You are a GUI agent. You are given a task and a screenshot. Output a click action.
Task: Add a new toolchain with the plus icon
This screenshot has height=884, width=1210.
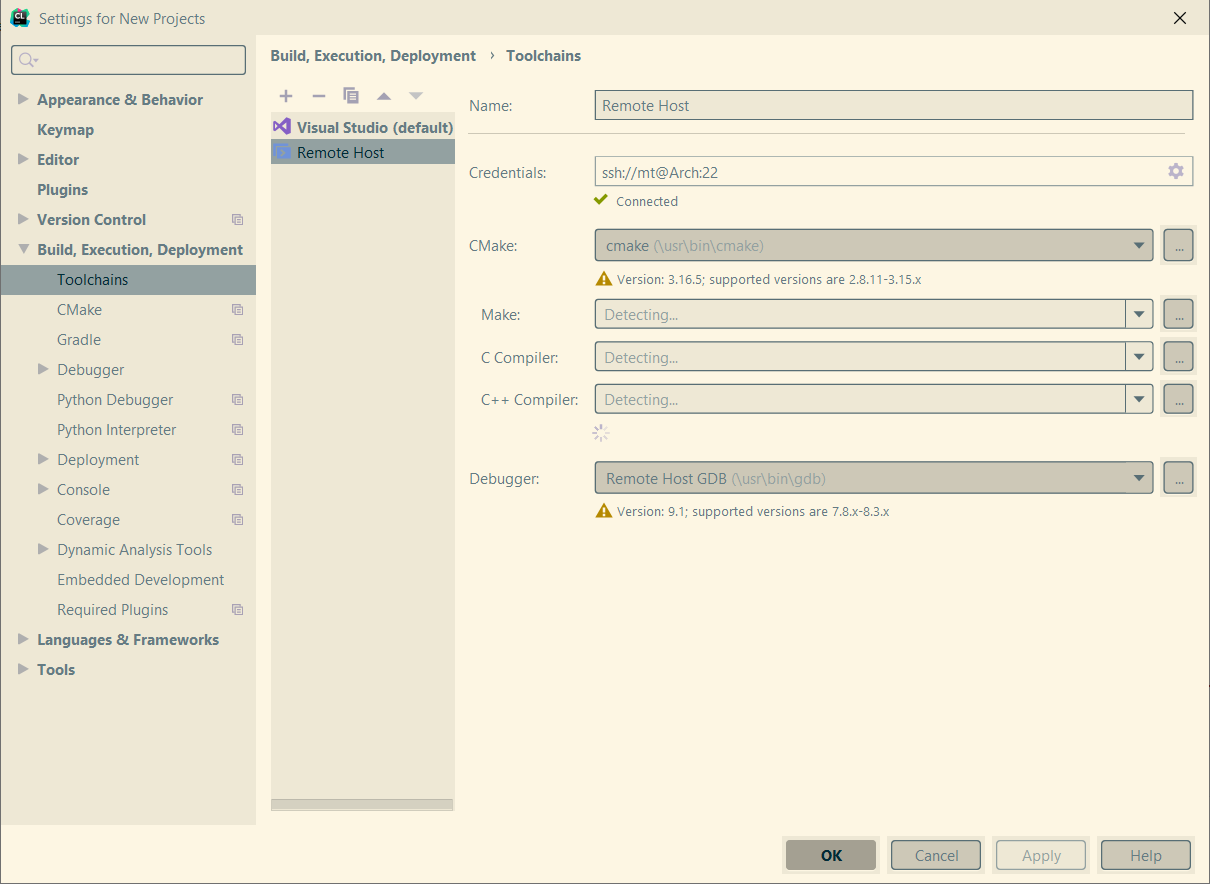pyautogui.click(x=286, y=95)
